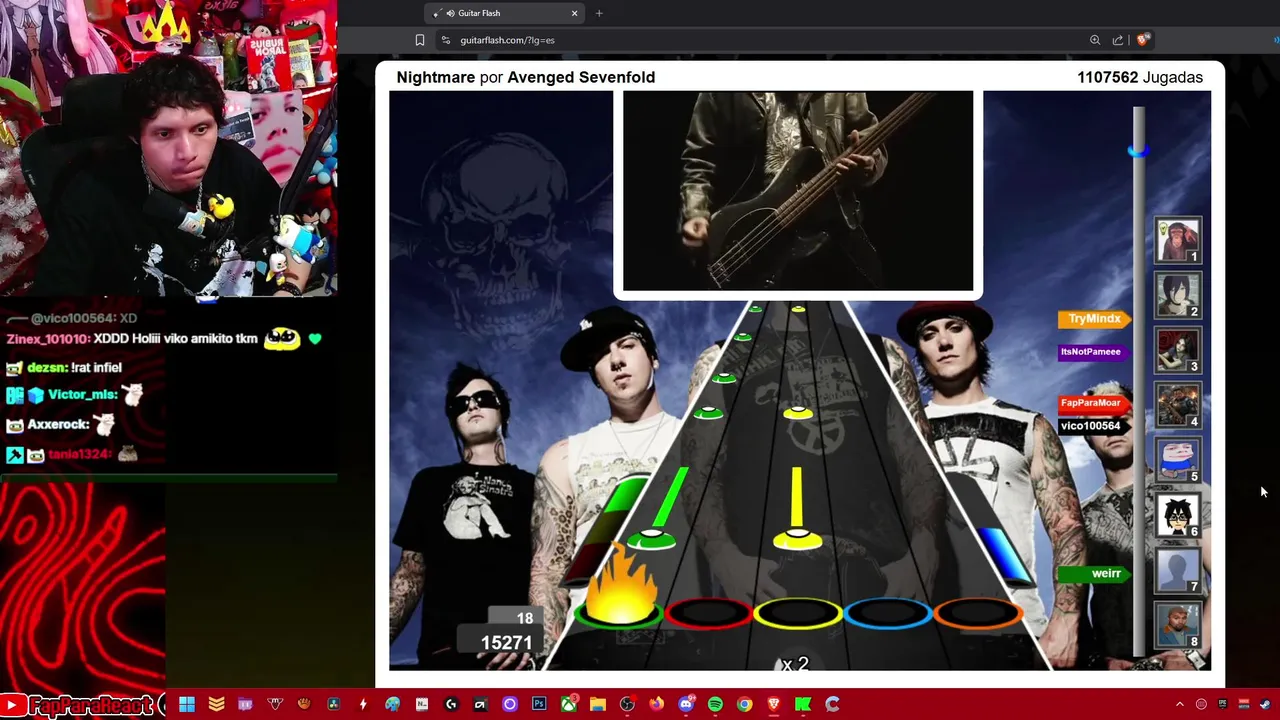Click the vertical song progress bar
Viewport: 1280px width, 720px height.
(x=1139, y=380)
